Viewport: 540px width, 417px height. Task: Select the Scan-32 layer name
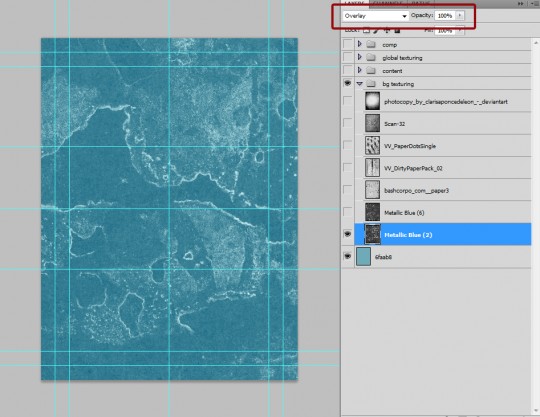394,124
